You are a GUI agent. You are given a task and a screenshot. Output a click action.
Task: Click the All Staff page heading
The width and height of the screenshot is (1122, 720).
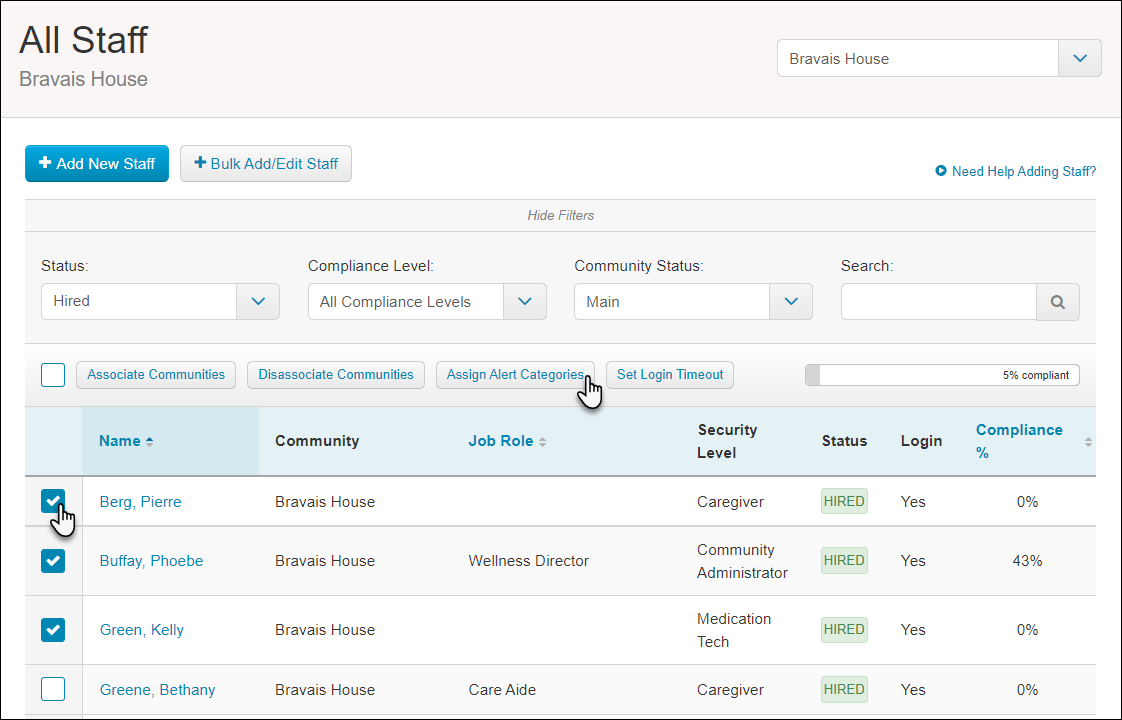(x=83, y=39)
